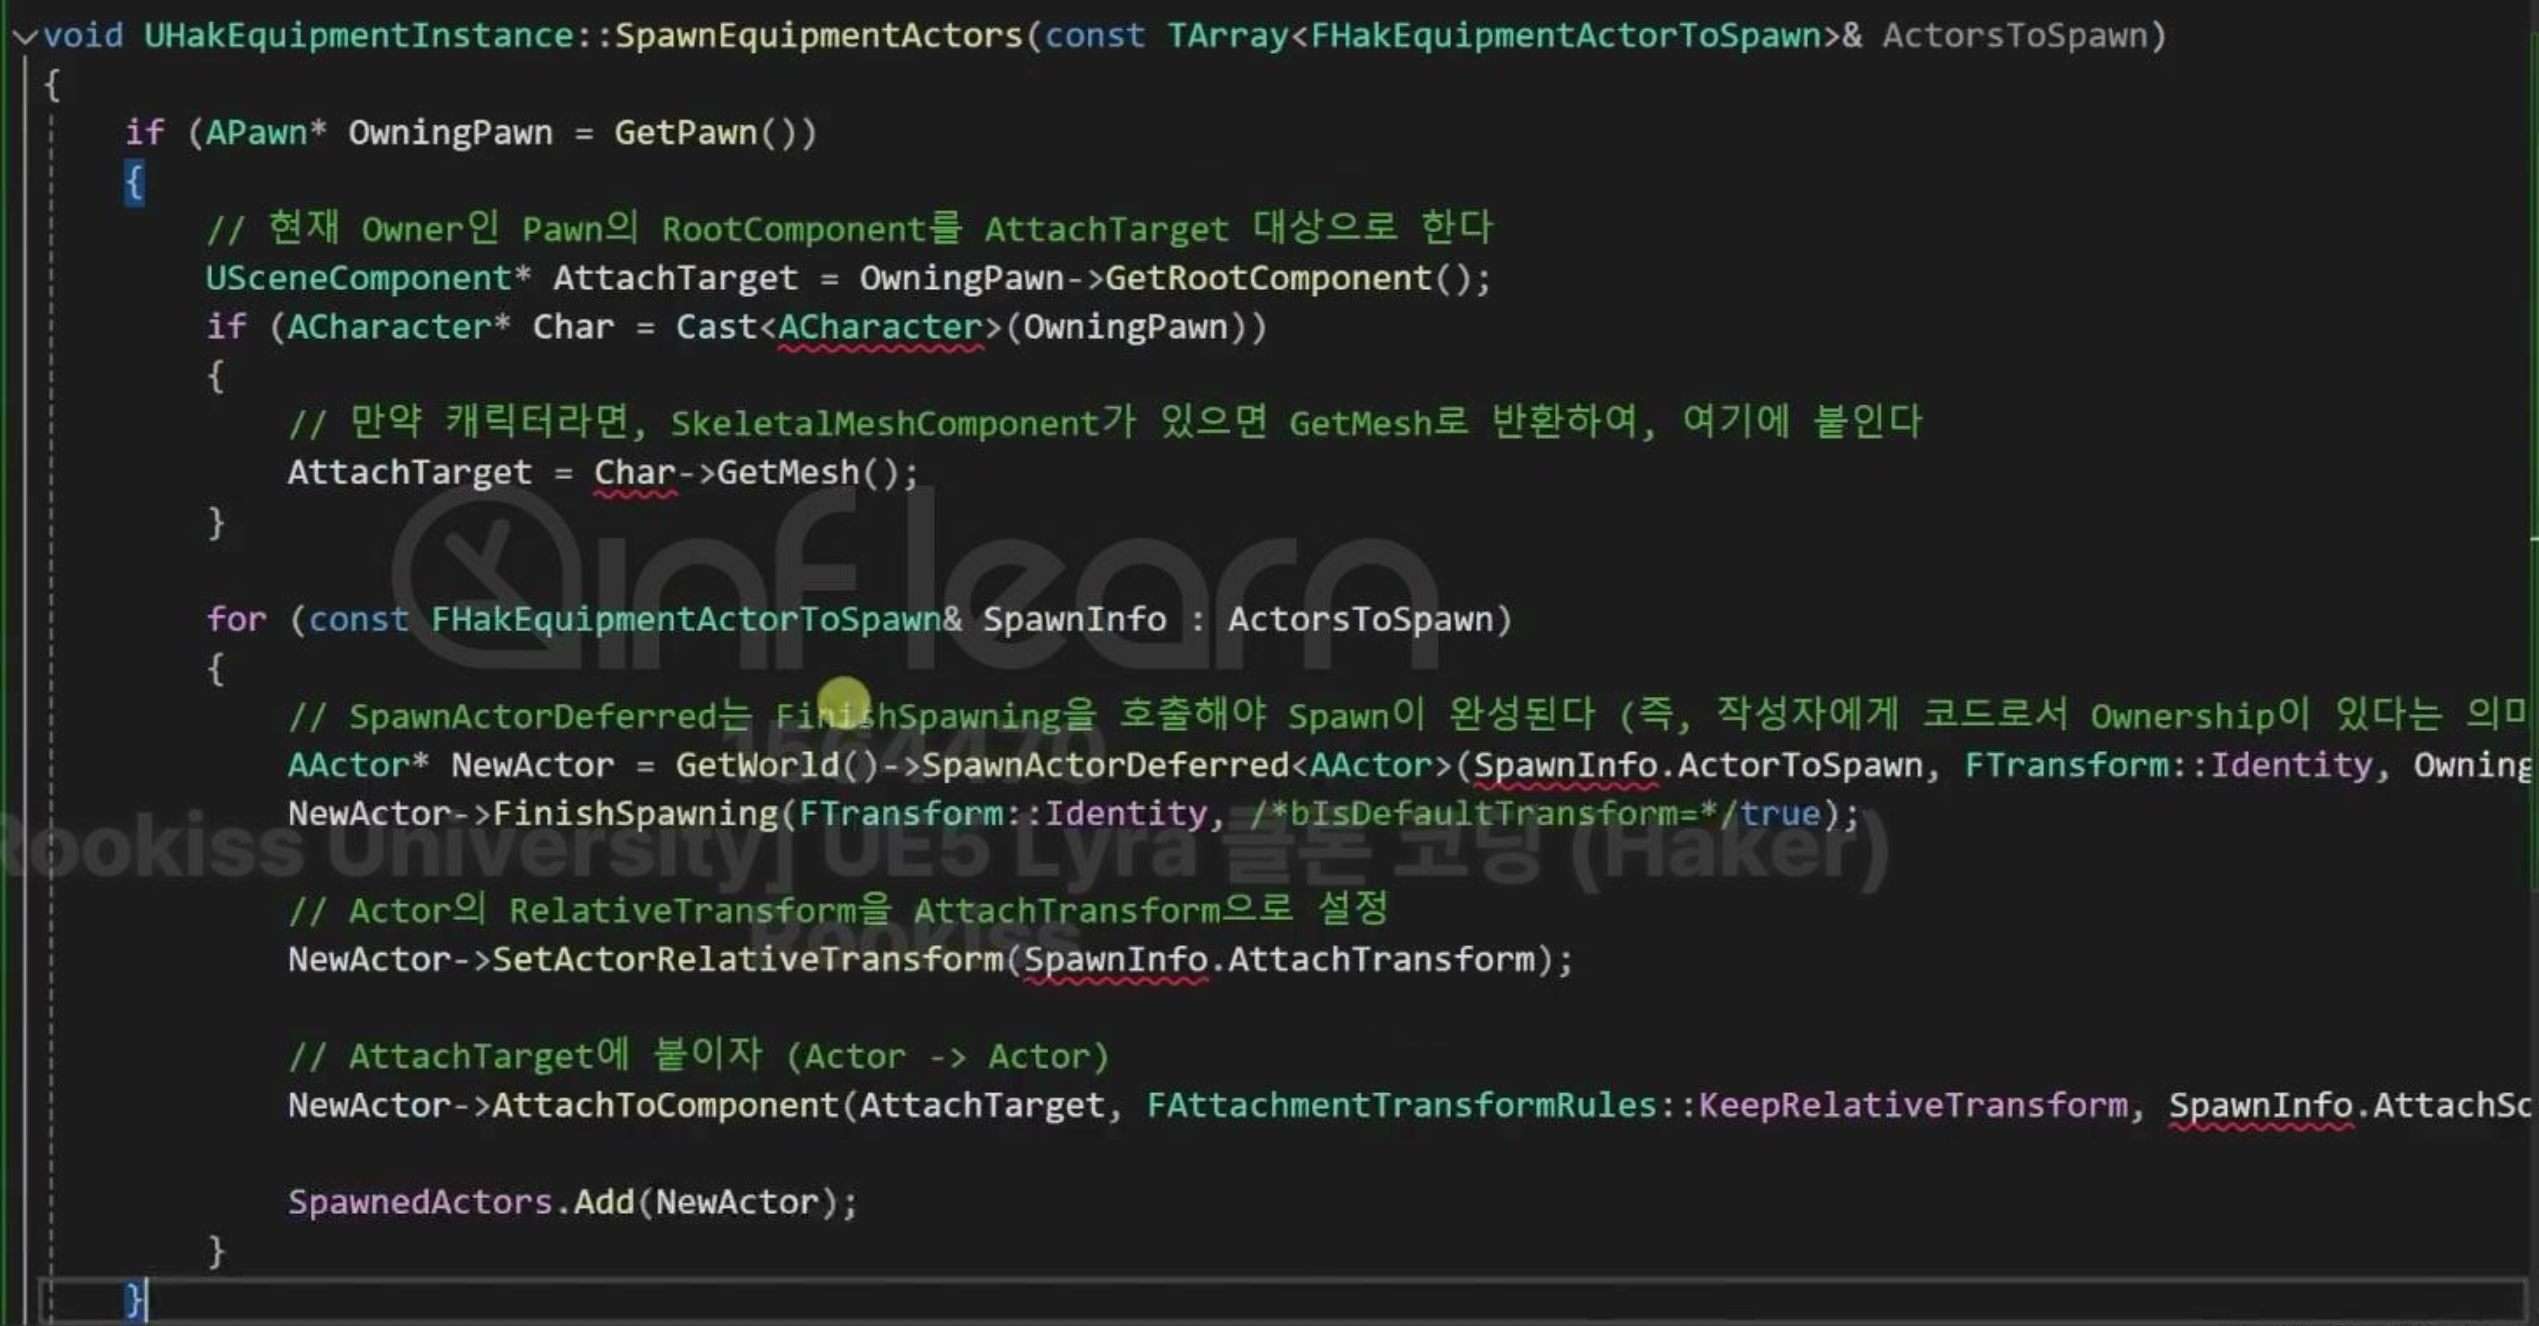Click the SpawnEquipmentActors function name

click(818, 36)
